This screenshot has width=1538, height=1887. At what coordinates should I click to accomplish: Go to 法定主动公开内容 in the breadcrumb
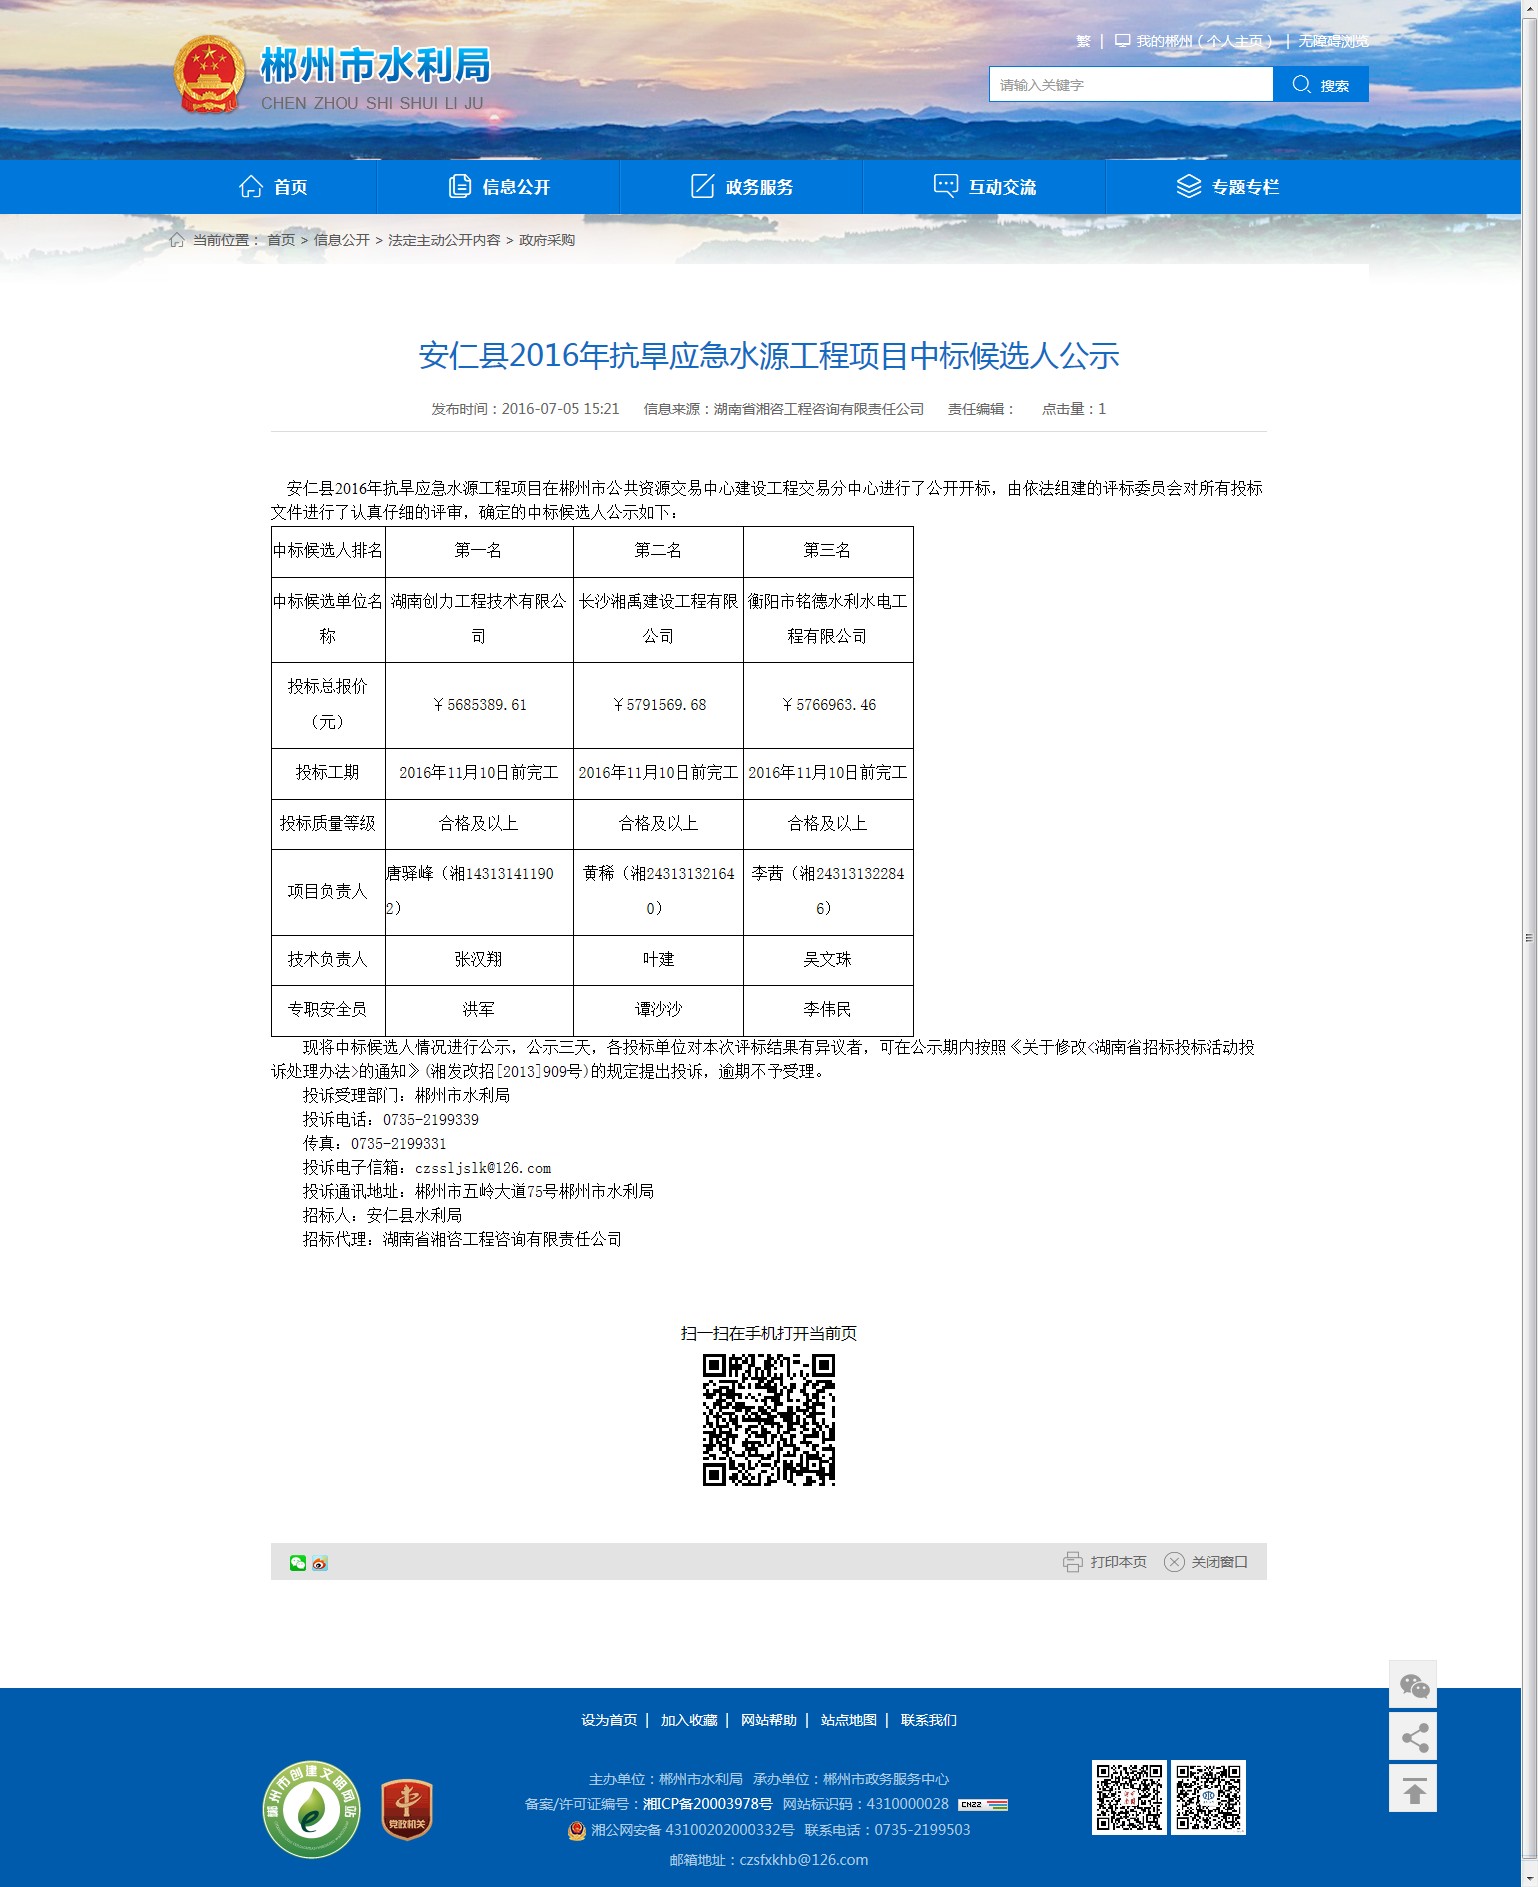point(444,240)
